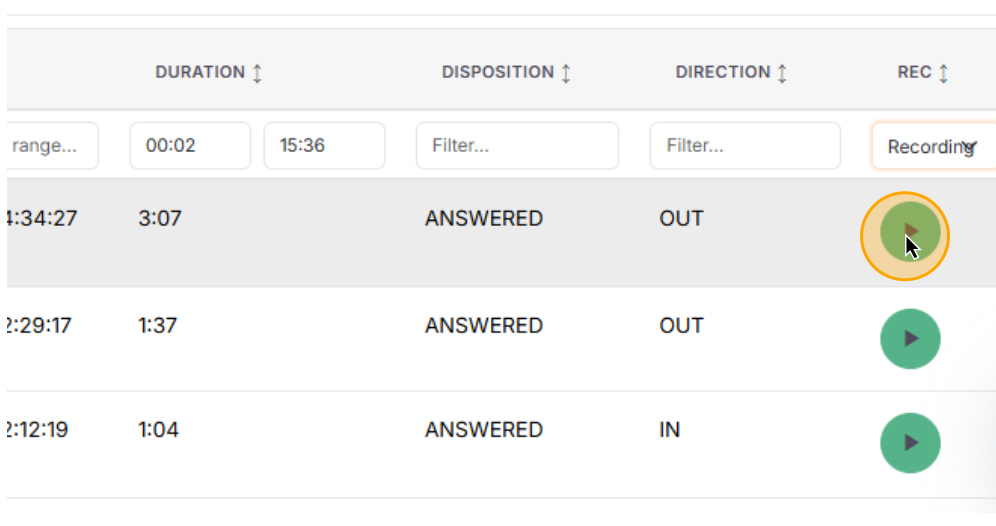Screen dimensions: 996x526
Task: Play the recording for the 1:37 call
Action: (910, 339)
